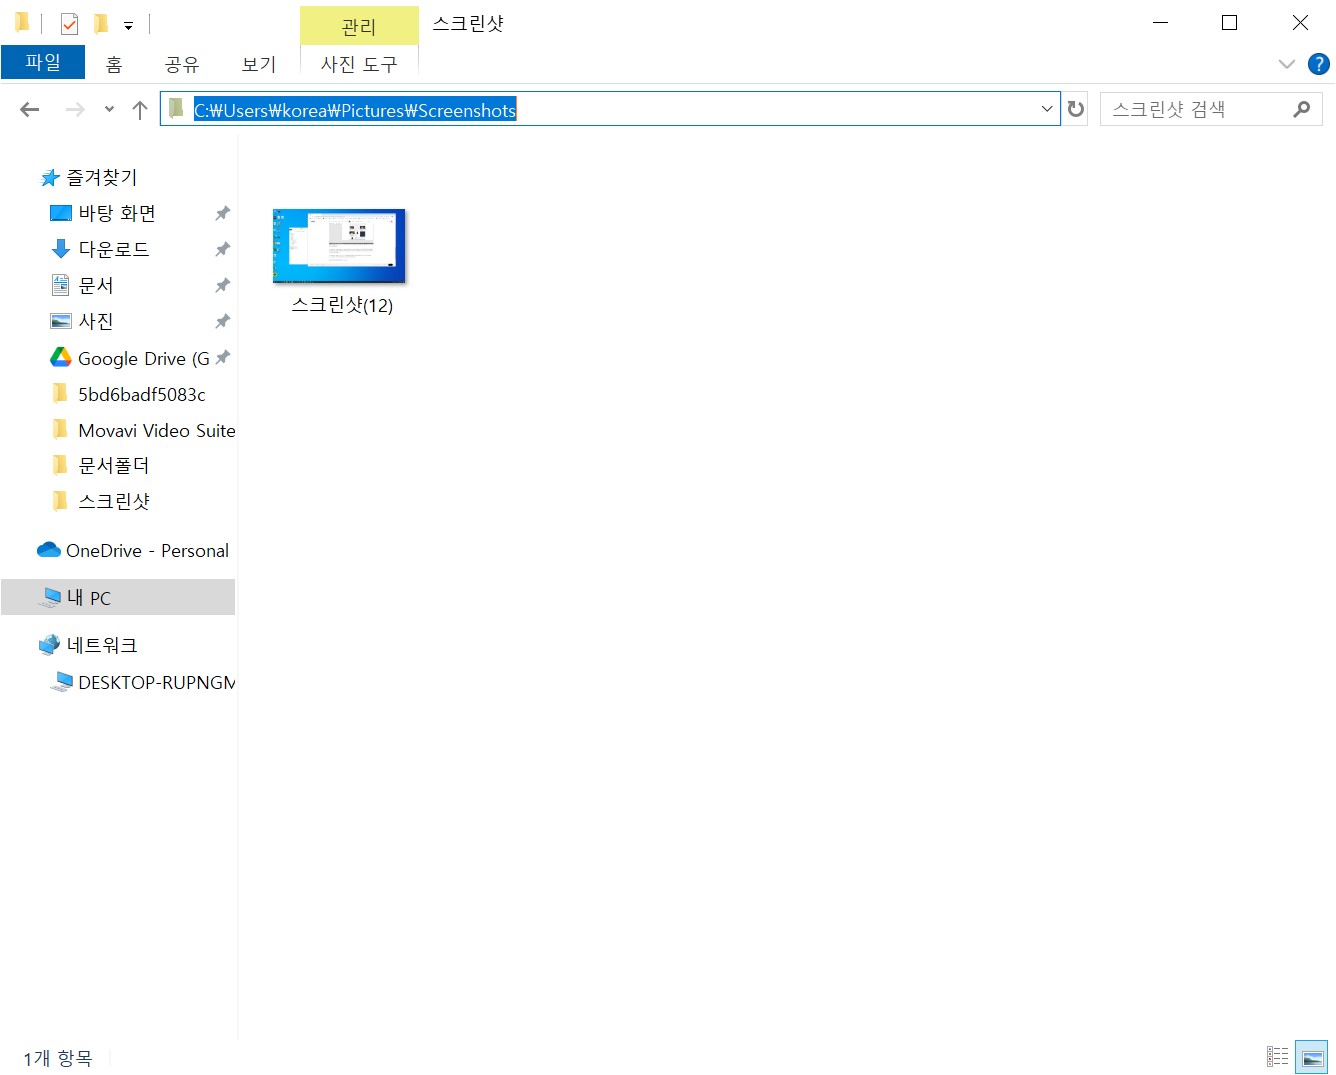Click the 즐겨찾기 star icon
1336x1075 pixels.
click(x=50, y=178)
